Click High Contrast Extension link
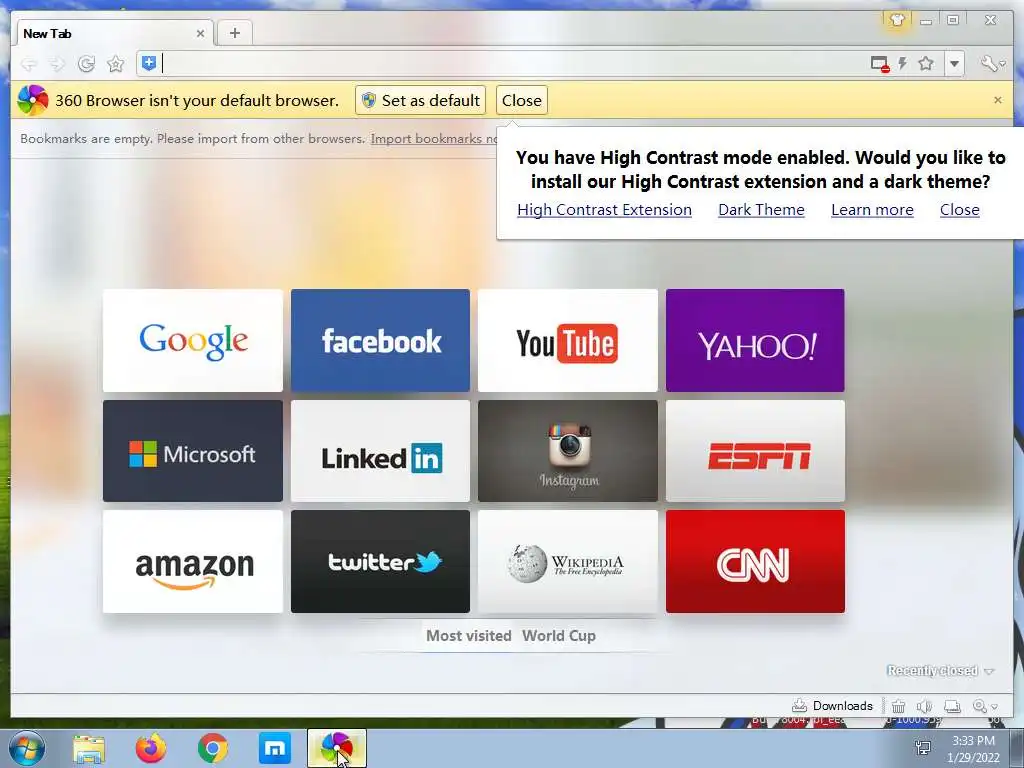The width and height of the screenshot is (1024, 768). 604,210
